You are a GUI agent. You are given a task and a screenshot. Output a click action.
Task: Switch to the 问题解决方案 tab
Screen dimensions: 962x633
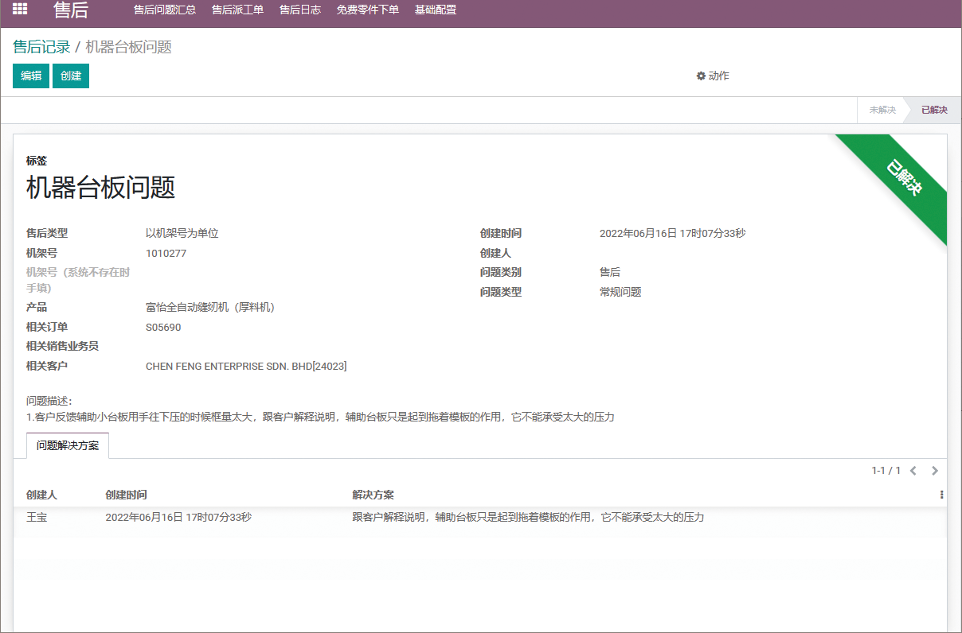(x=68, y=446)
